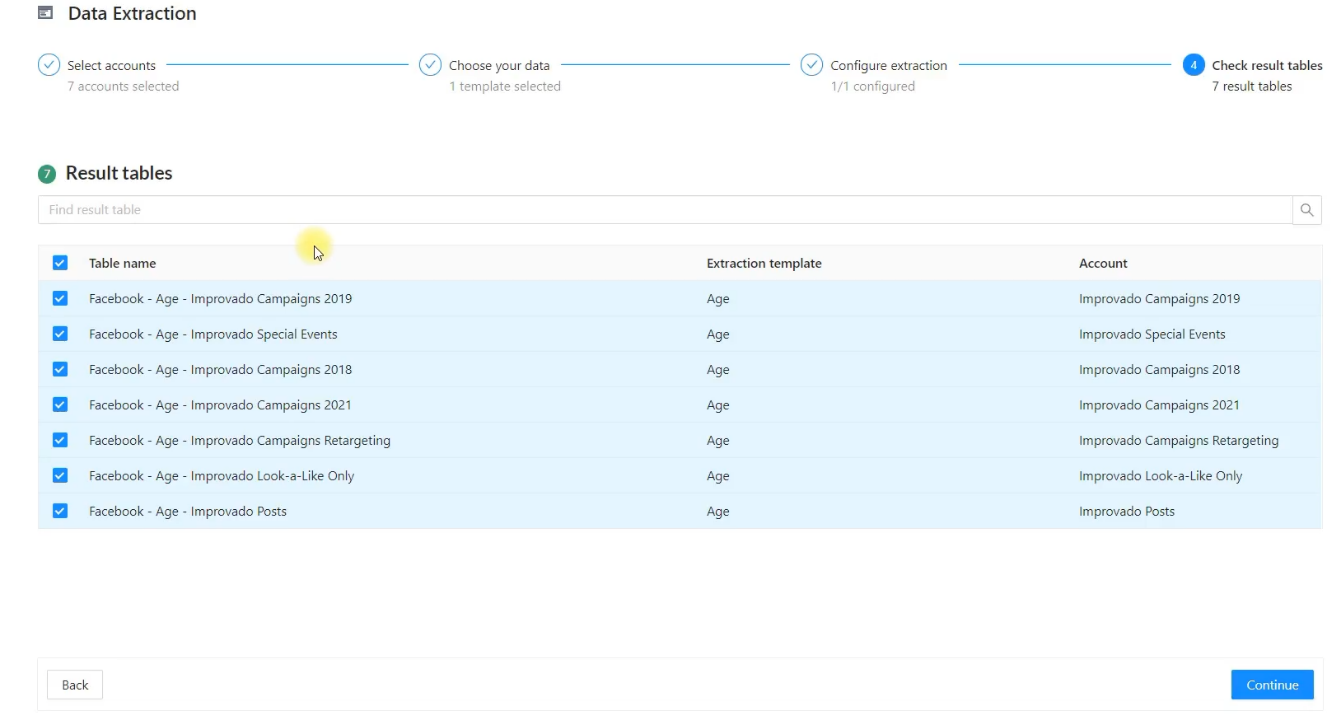Image resolution: width=1341 pixels, height=720 pixels.
Task: Click the Data Extraction page icon
Action: pos(45,13)
